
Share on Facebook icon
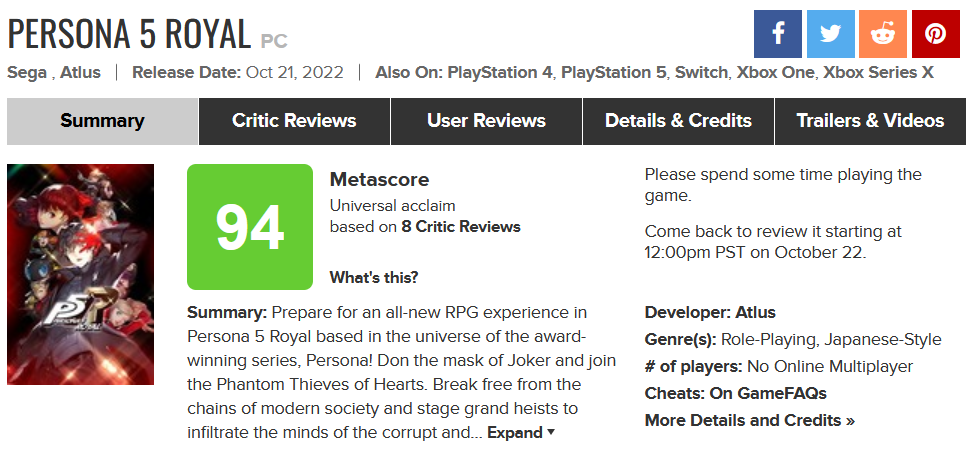coord(778,34)
